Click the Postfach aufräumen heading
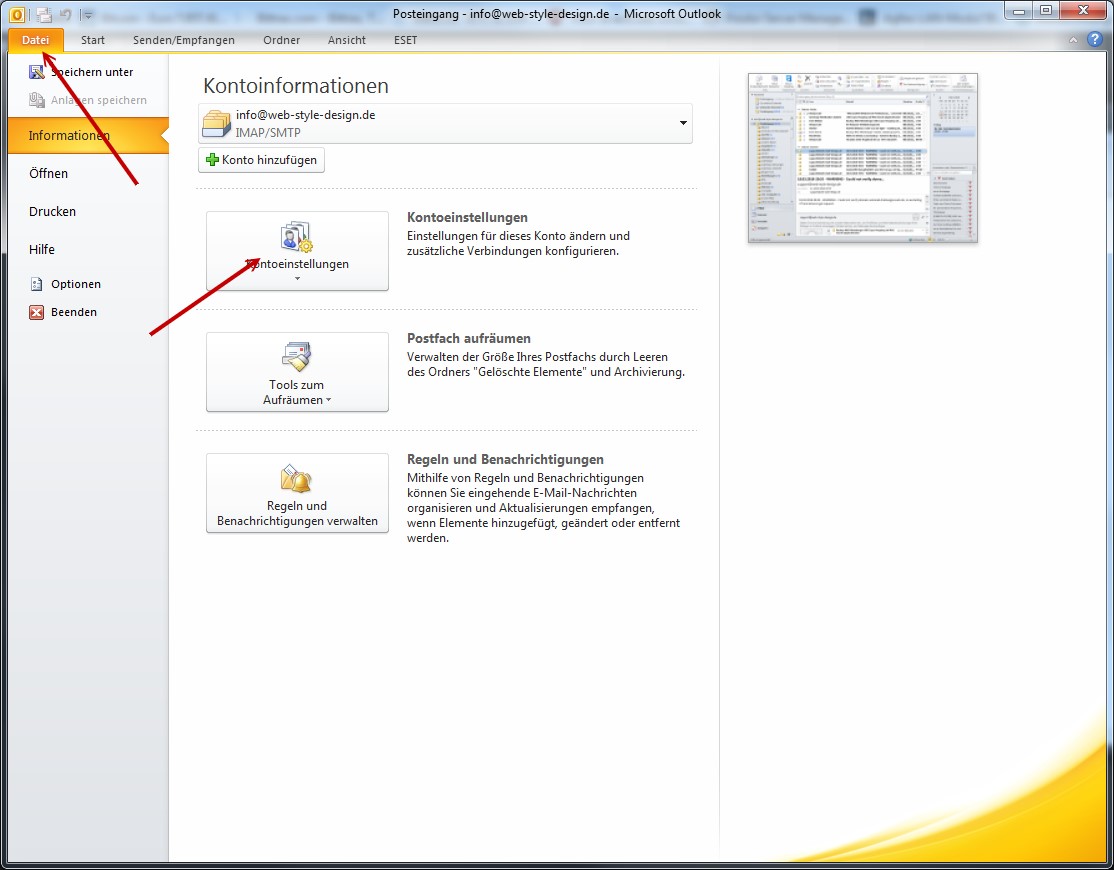The width and height of the screenshot is (1114, 870). (x=469, y=339)
